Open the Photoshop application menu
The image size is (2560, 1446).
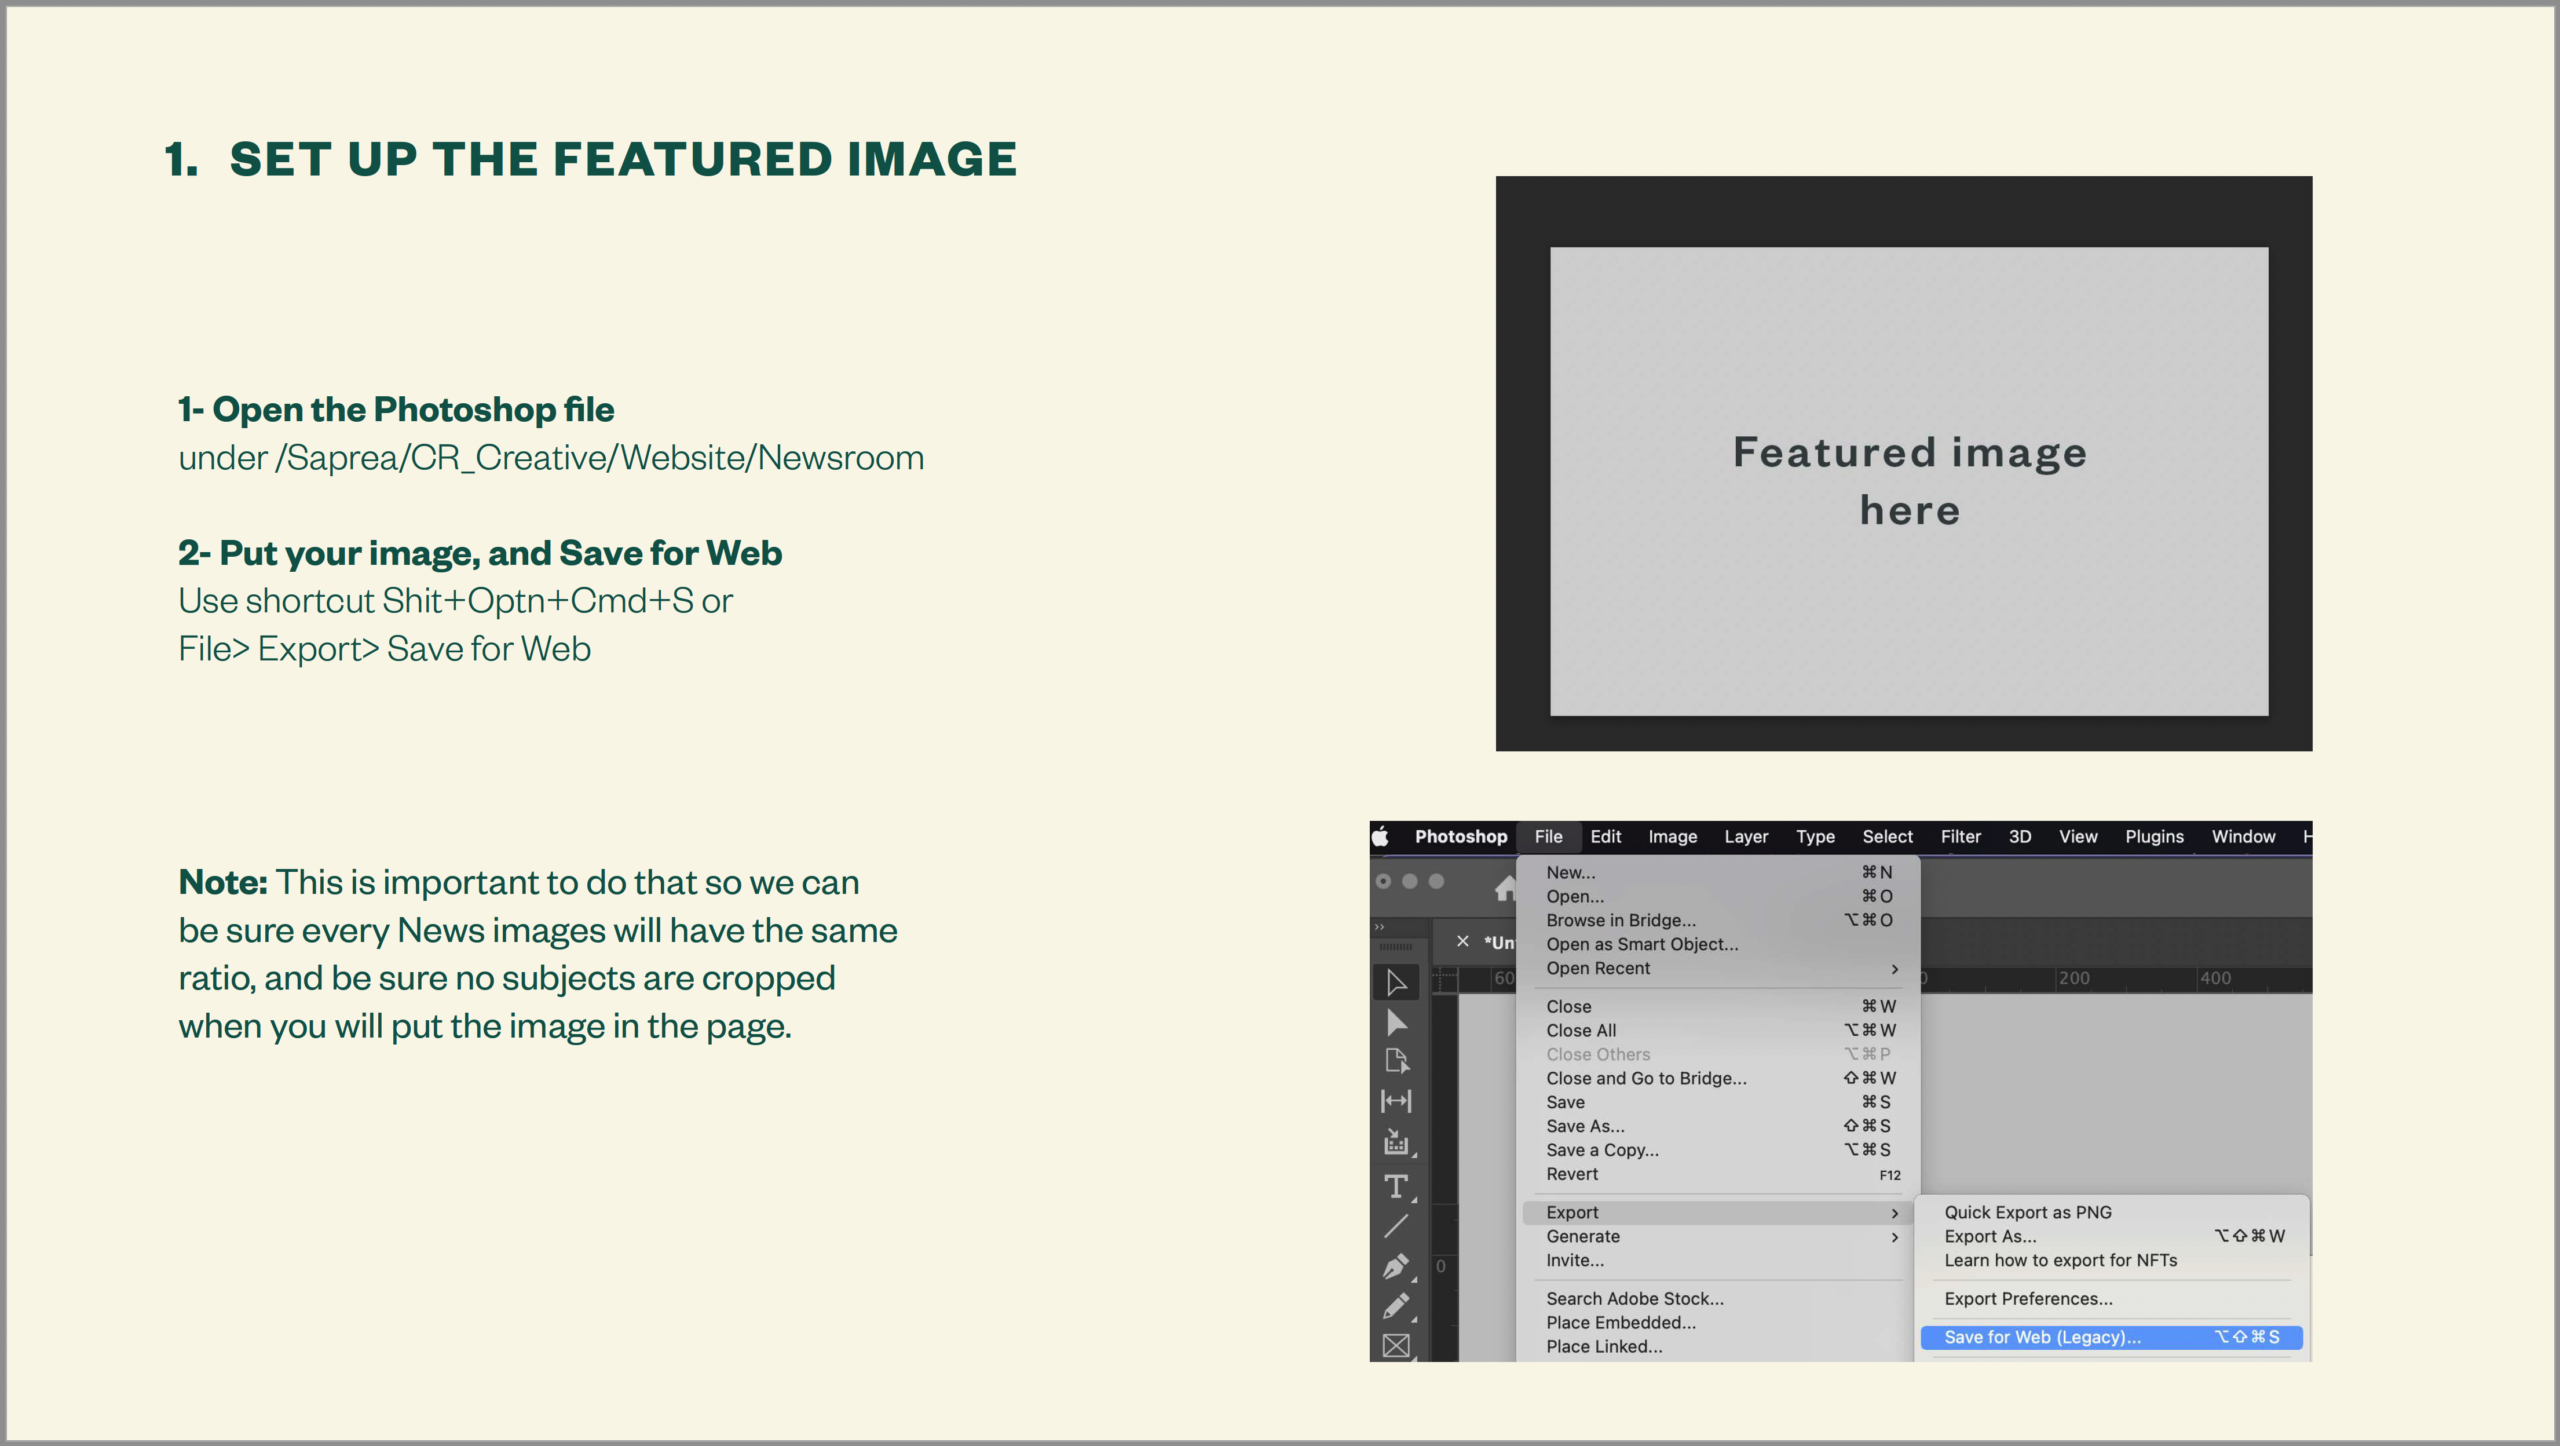tap(1460, 836)
